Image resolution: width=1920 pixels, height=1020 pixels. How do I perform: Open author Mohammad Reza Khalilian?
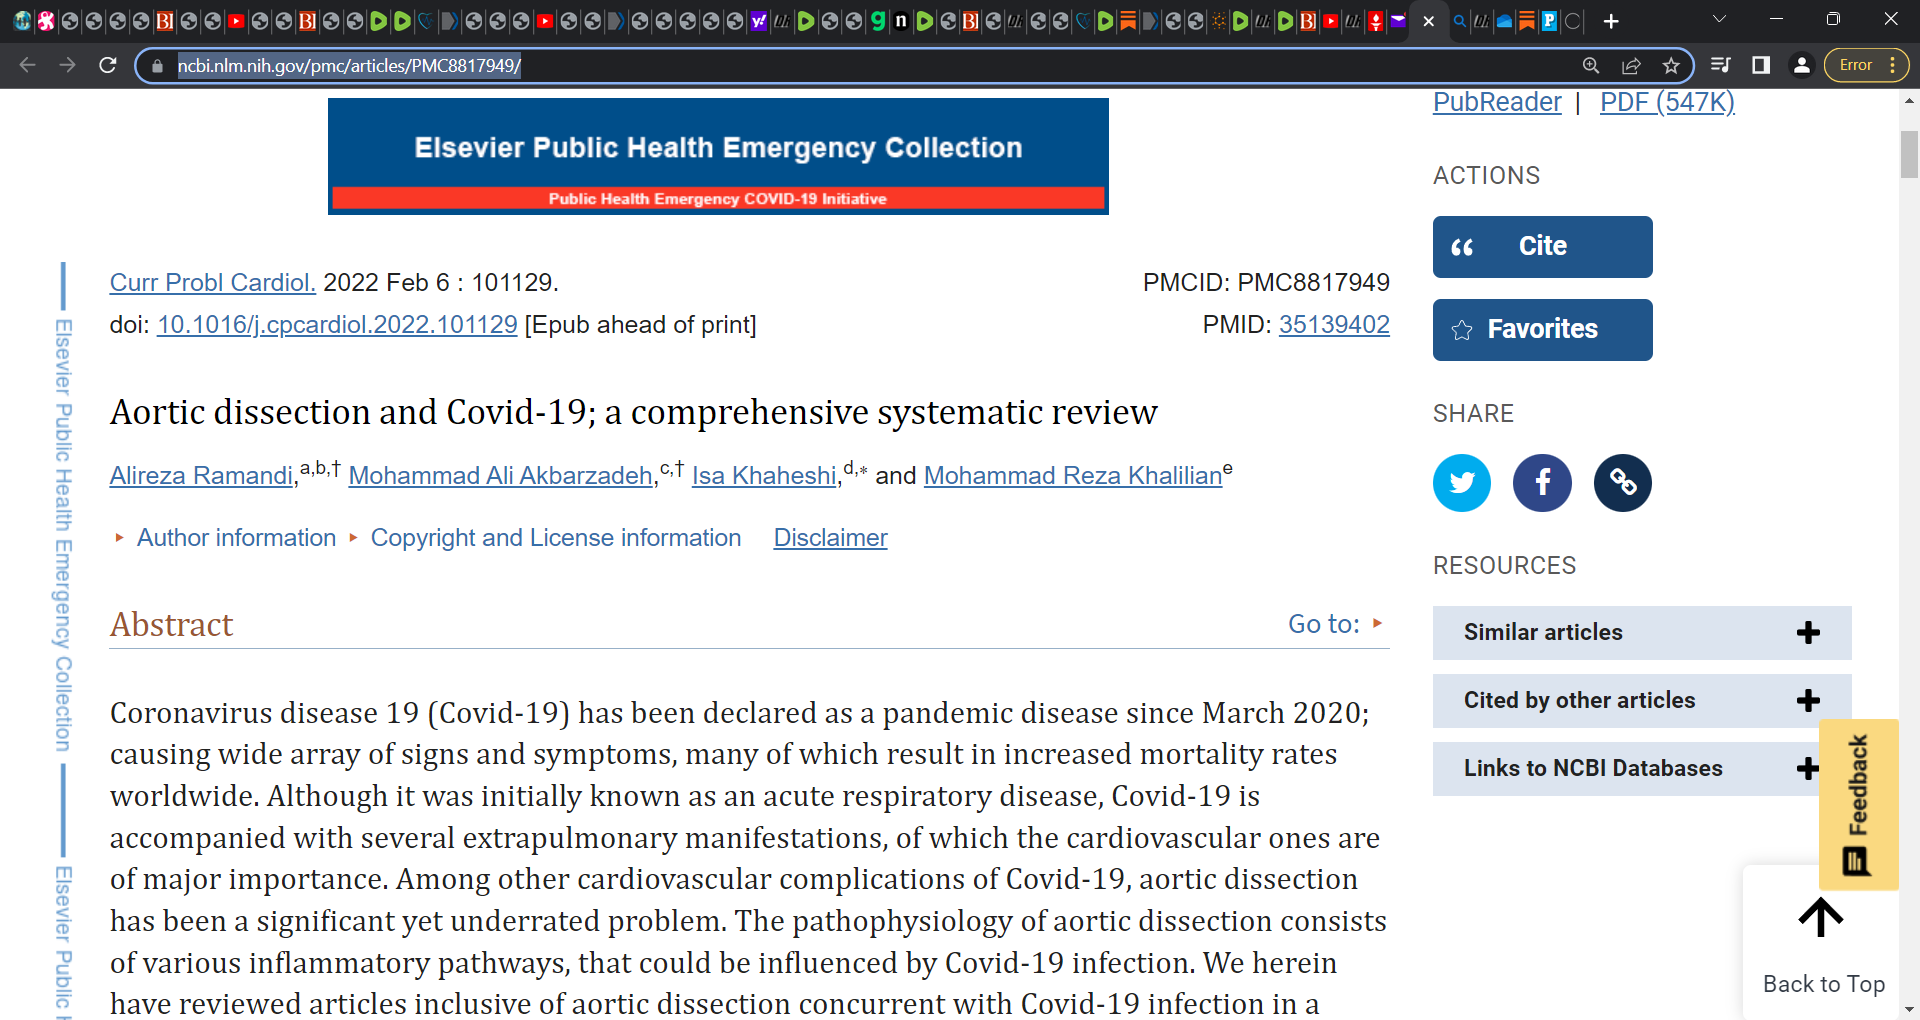(x=1073, y=476)
